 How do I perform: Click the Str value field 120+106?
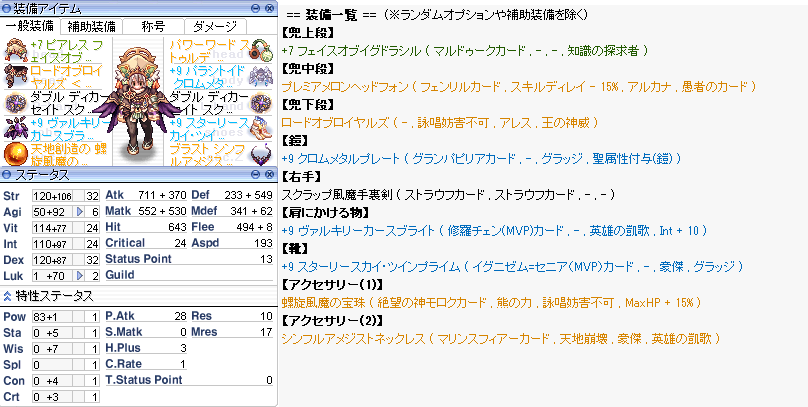pos(52,196)
